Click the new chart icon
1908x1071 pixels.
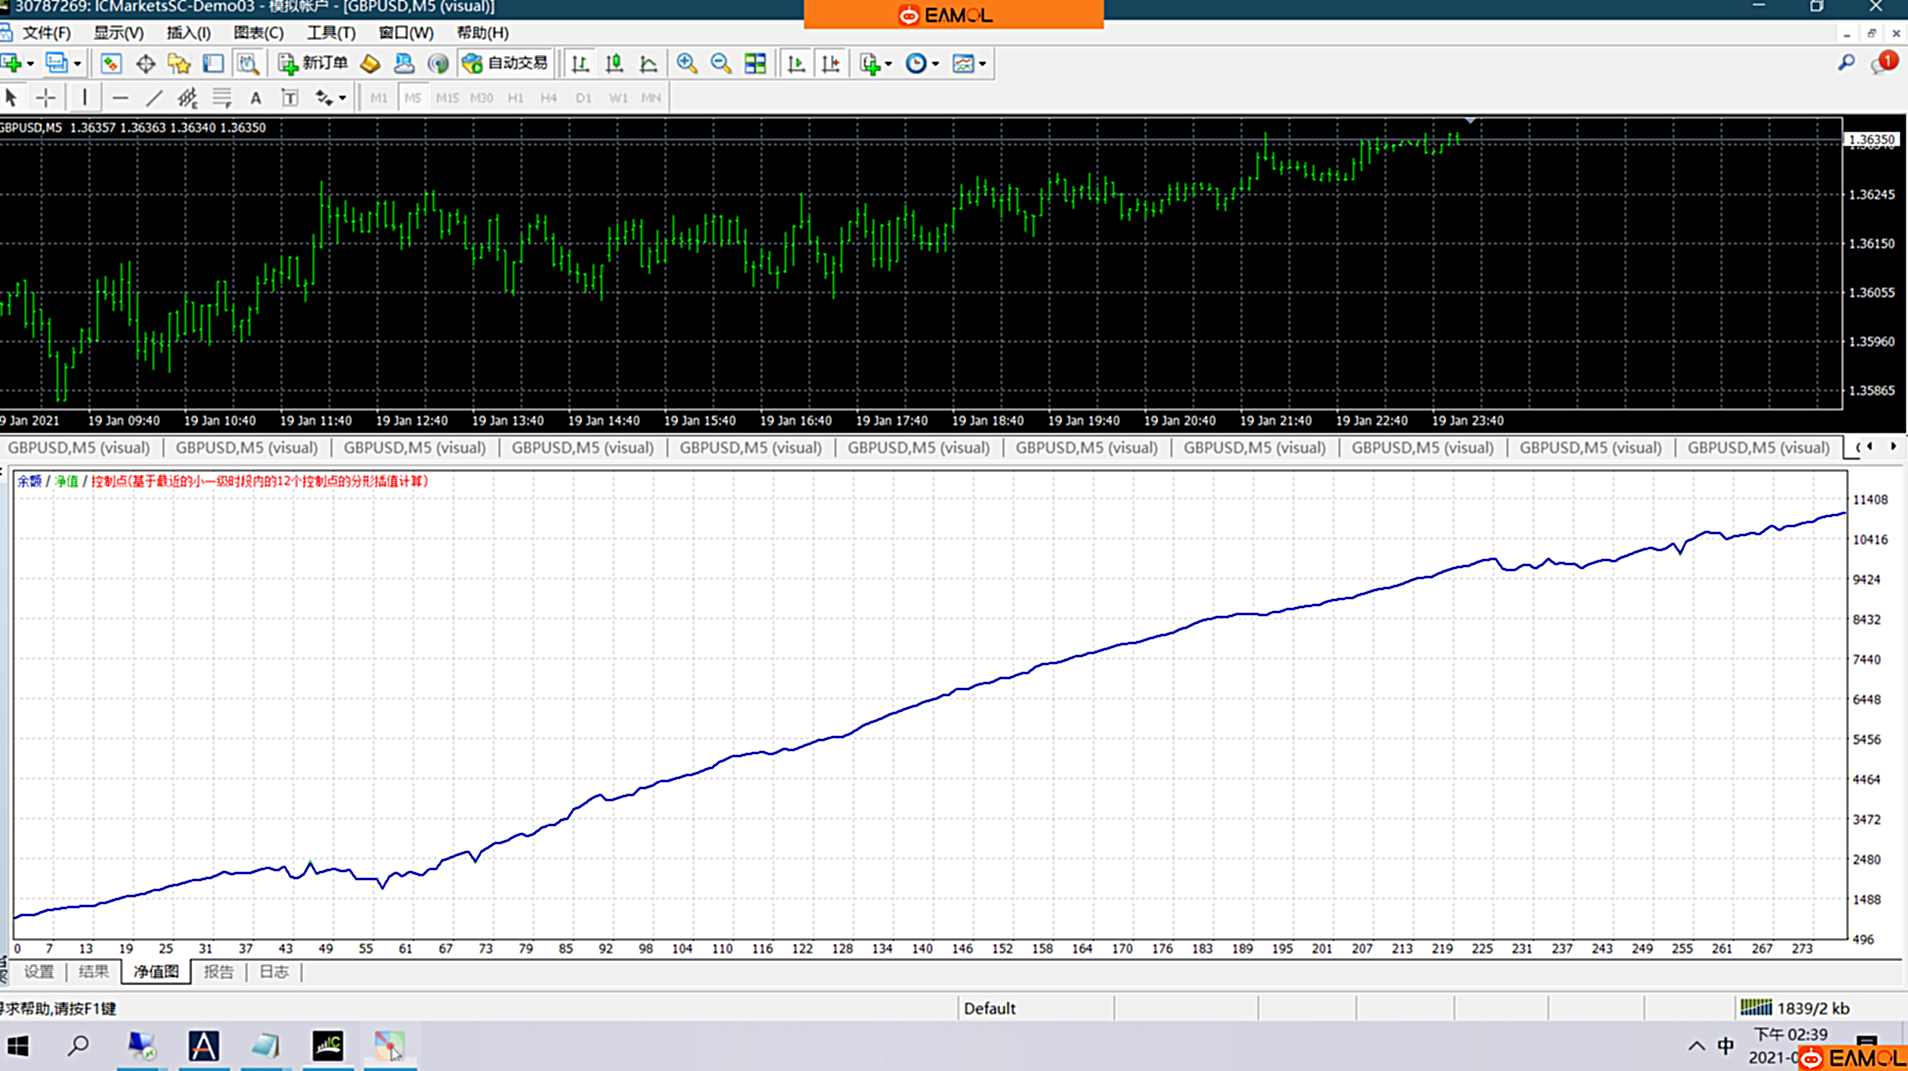point(12,63)
